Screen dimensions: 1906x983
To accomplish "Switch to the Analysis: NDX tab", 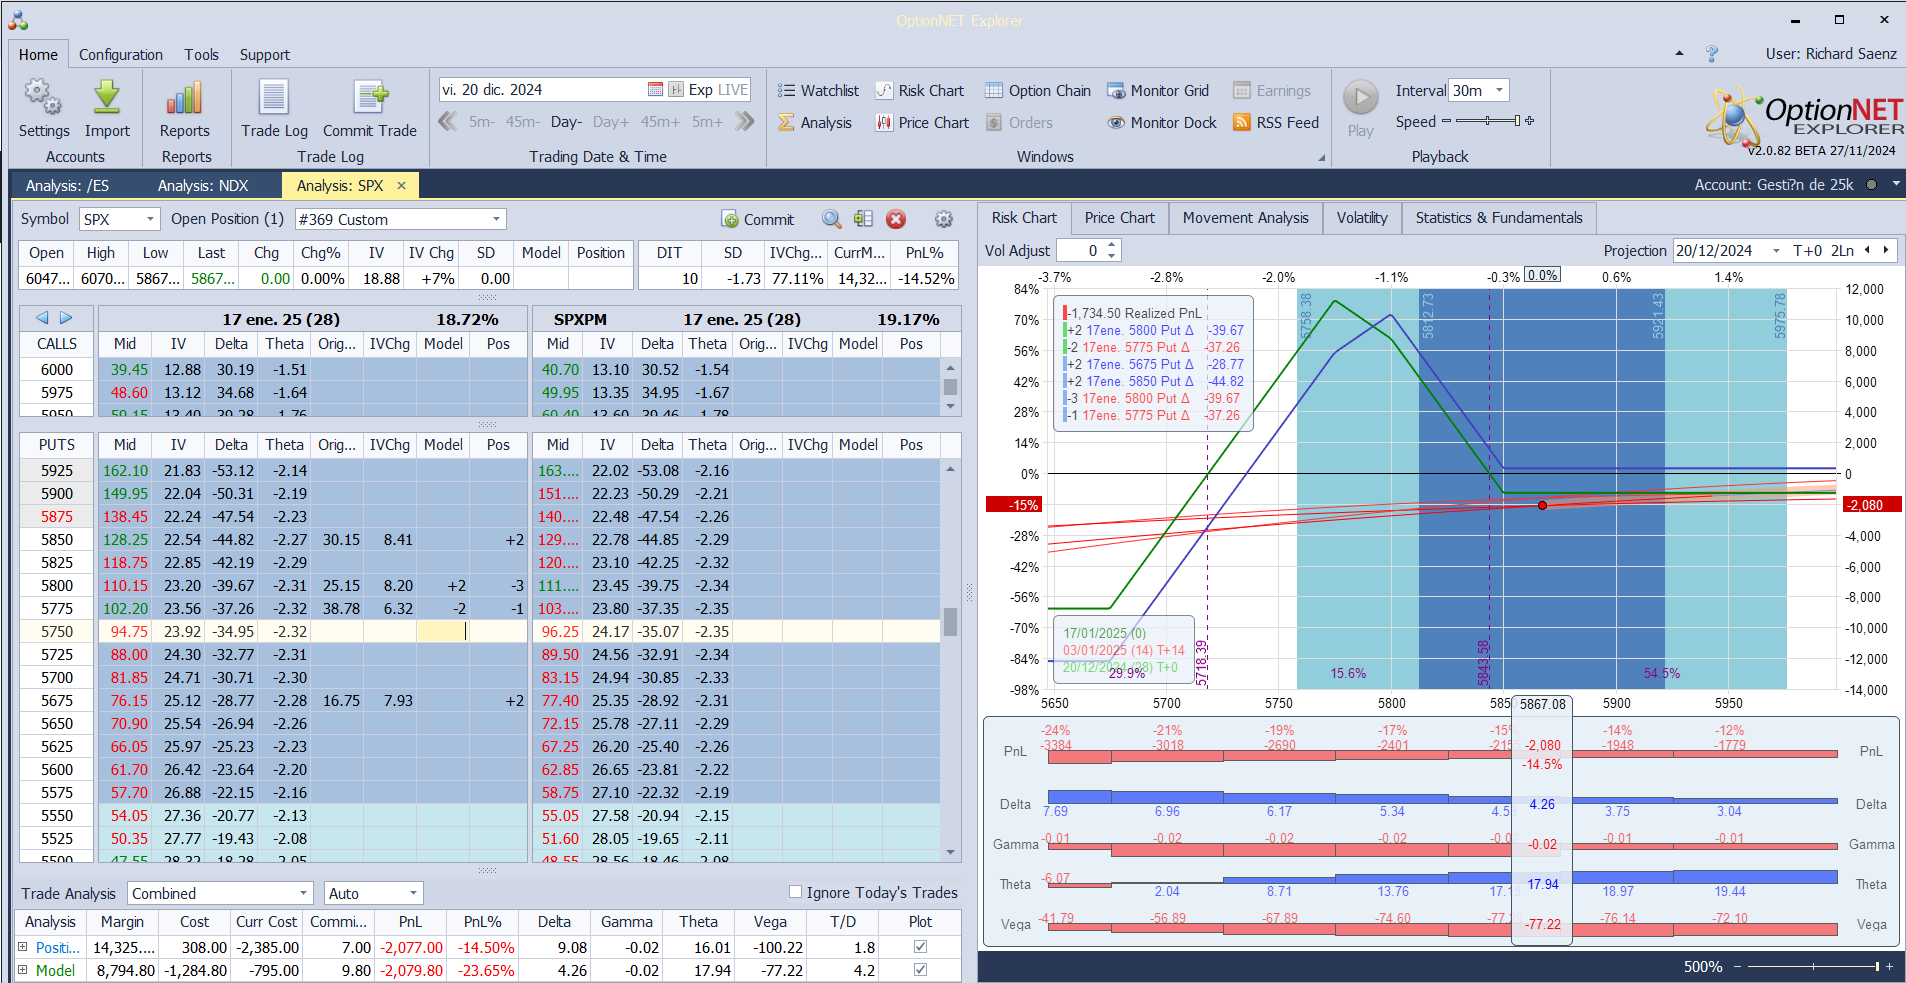I will [x=203, y=186].
